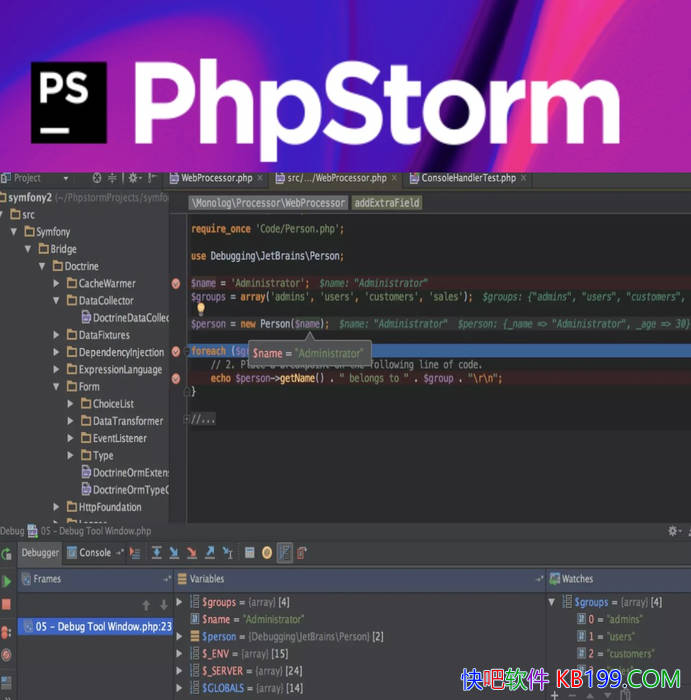Toggle the breakpoint on the foreach line
The height and width of the screenshot is (700, 691).
pyautogui.click(x=176, y=352)
